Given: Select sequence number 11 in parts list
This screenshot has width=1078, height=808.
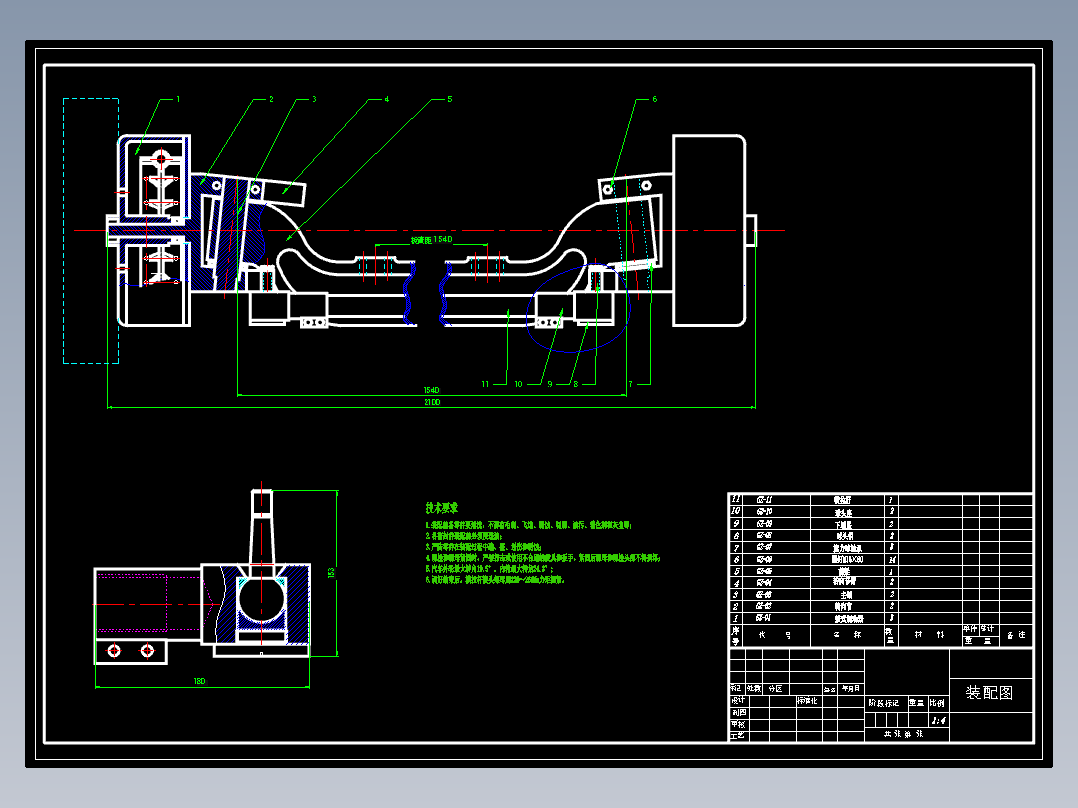Looking at the screenshot, I should point(736,499).
